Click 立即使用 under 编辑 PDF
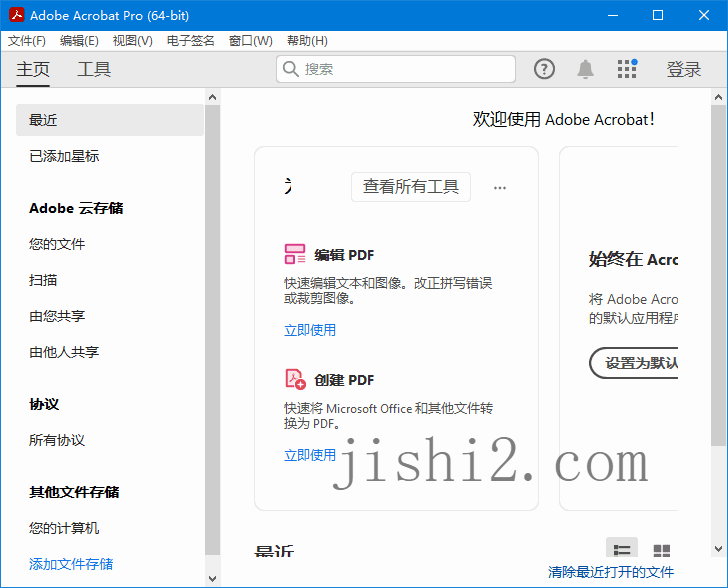 point(310,330)
